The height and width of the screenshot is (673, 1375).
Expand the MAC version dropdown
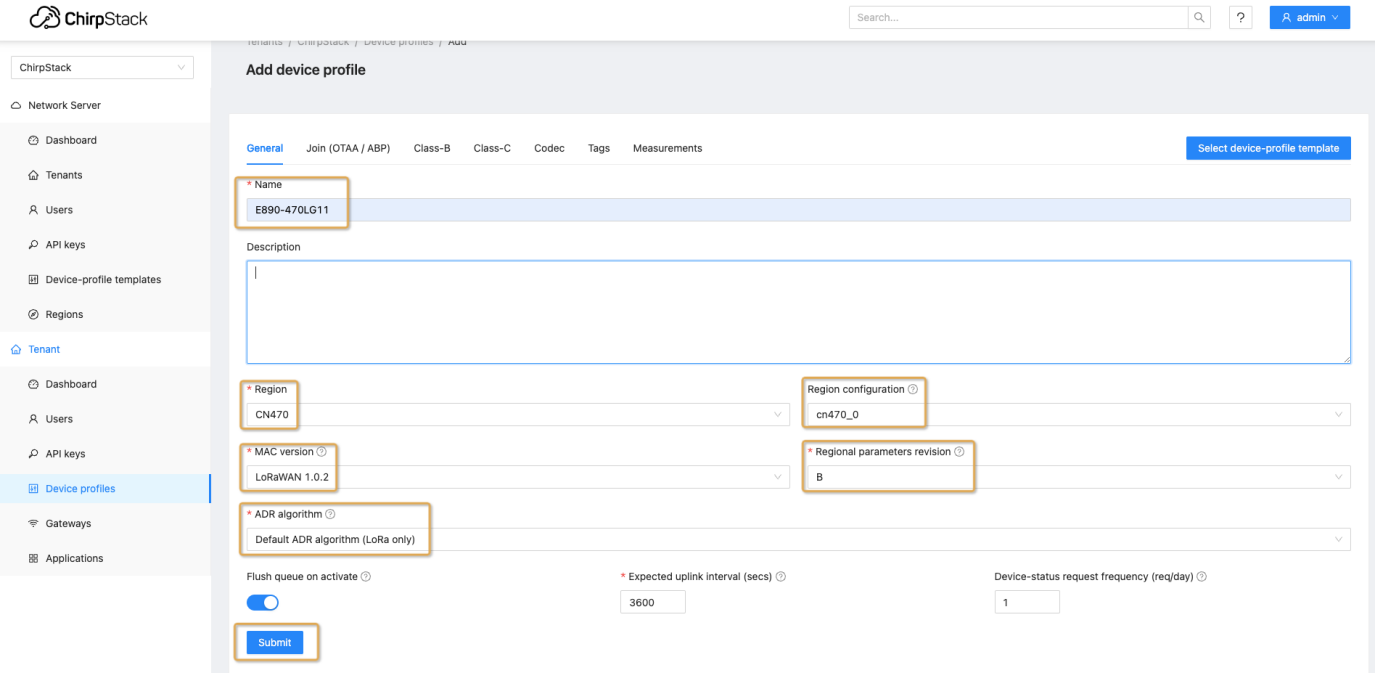tap(515, 477)
